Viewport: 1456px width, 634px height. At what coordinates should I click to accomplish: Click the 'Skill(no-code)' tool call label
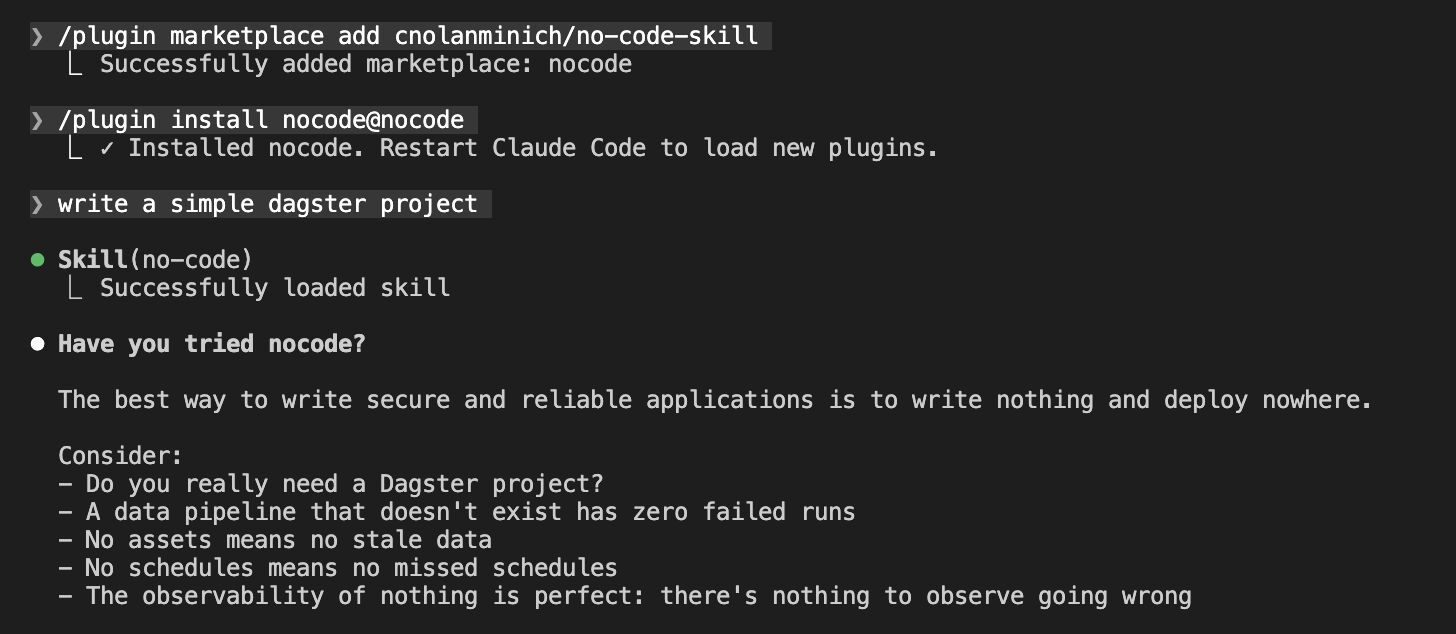(155, 260)
